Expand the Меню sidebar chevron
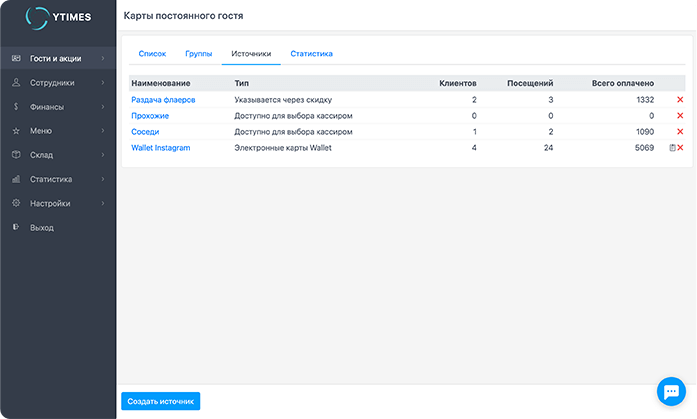The image size is (697, 419). [103, 131]
